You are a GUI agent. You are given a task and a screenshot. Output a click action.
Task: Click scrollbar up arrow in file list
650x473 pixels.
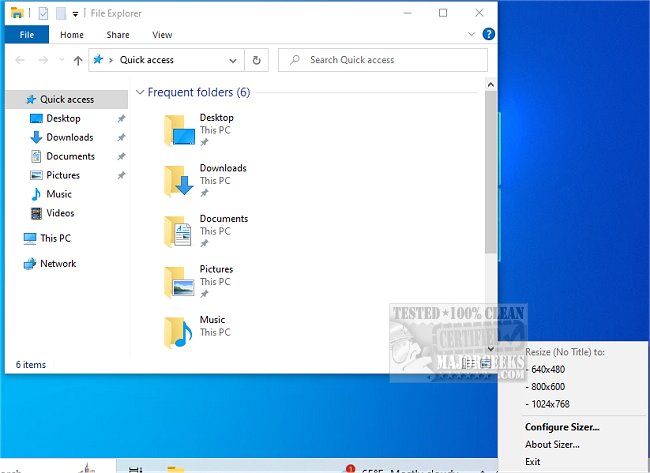[491, 85]
